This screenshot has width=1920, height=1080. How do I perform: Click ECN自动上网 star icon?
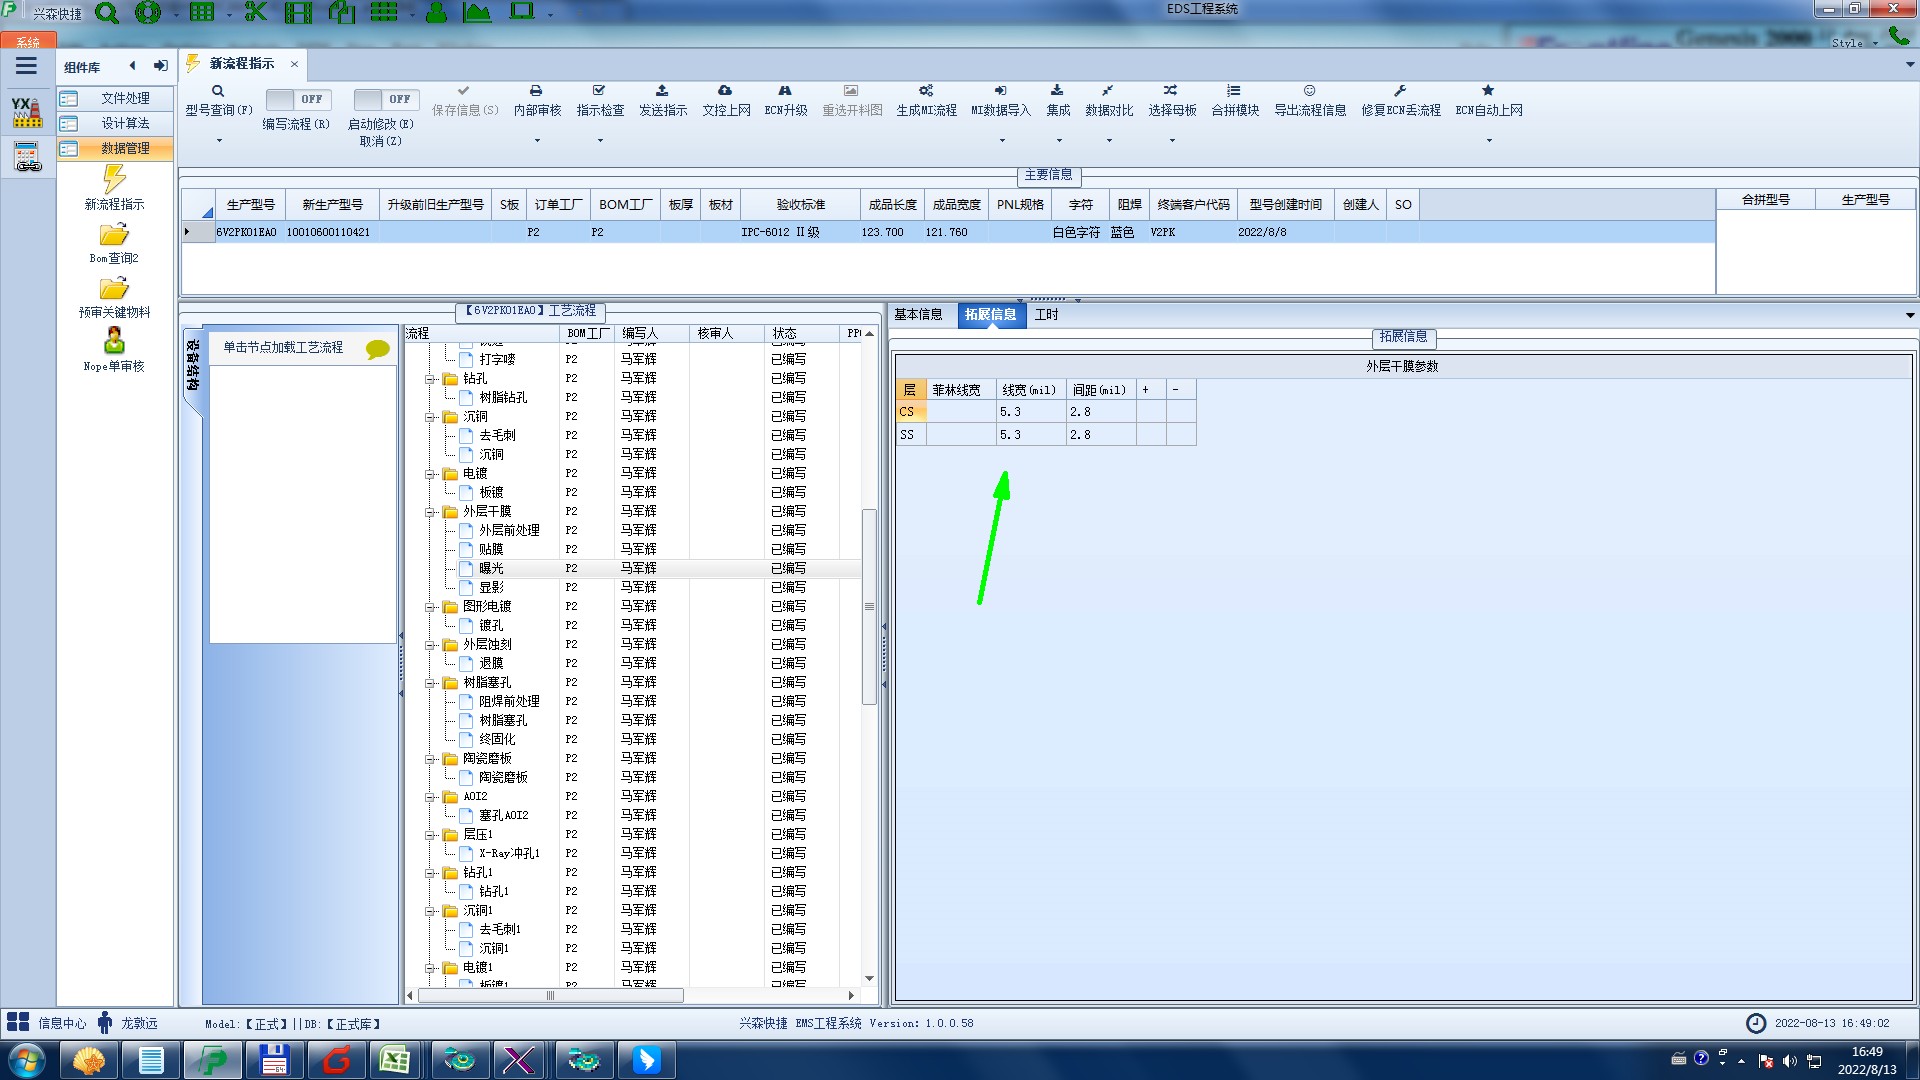click(x=1488, y=91)
